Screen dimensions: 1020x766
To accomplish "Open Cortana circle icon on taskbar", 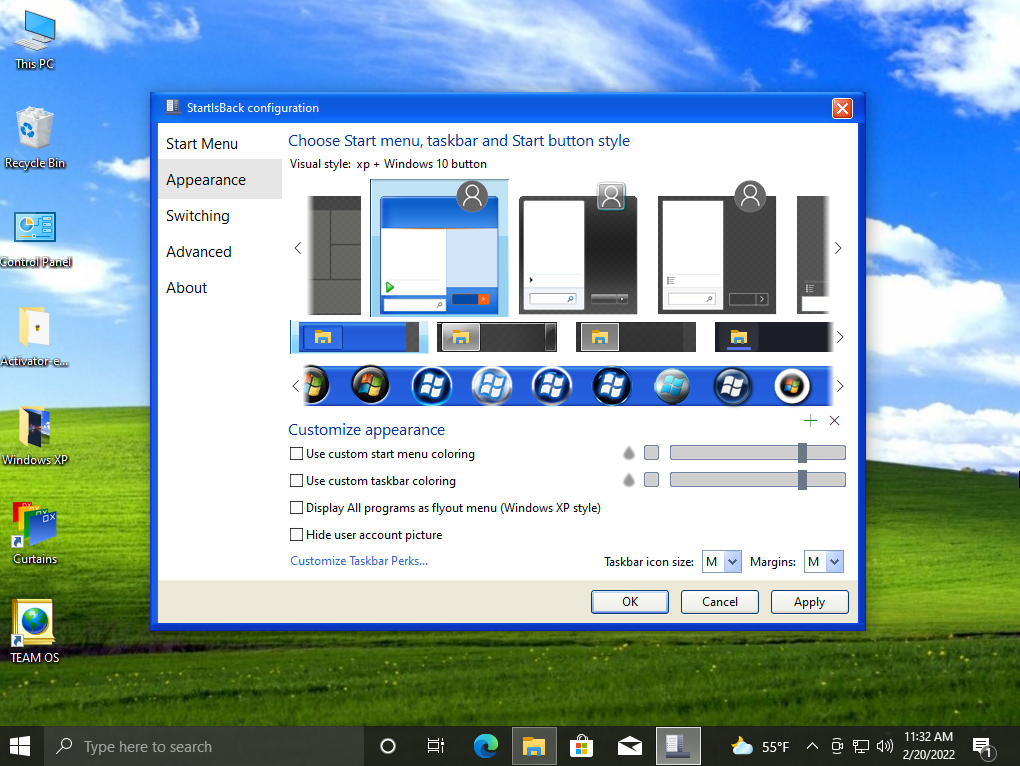I will click(388, 746).
